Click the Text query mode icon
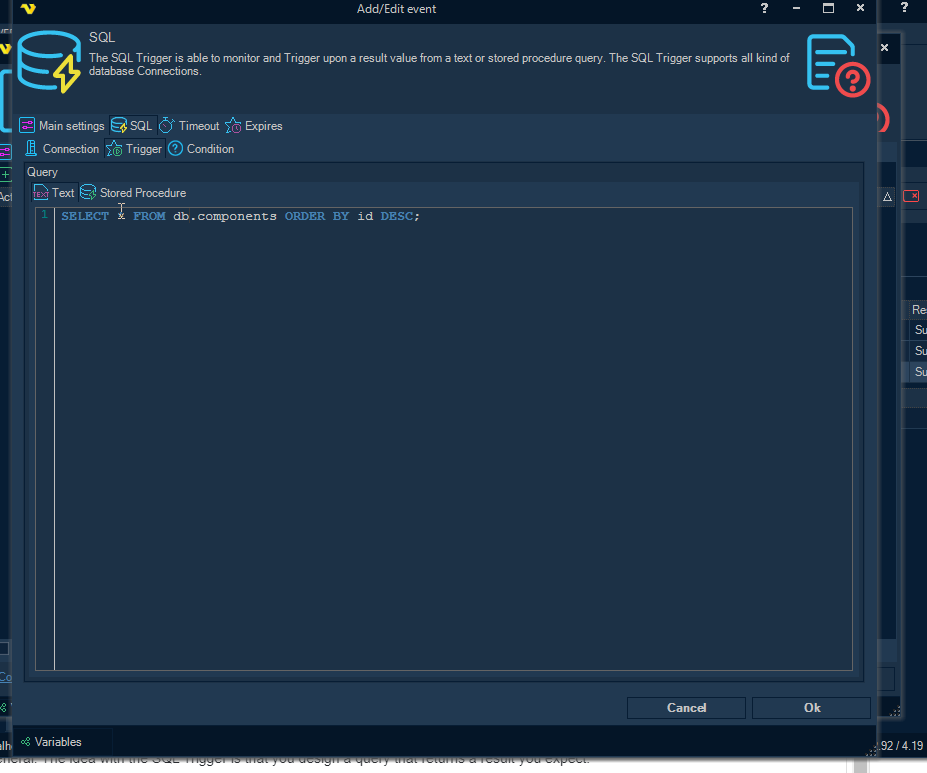The height and width of the screenshot is (773, 927). coord(41,193)
